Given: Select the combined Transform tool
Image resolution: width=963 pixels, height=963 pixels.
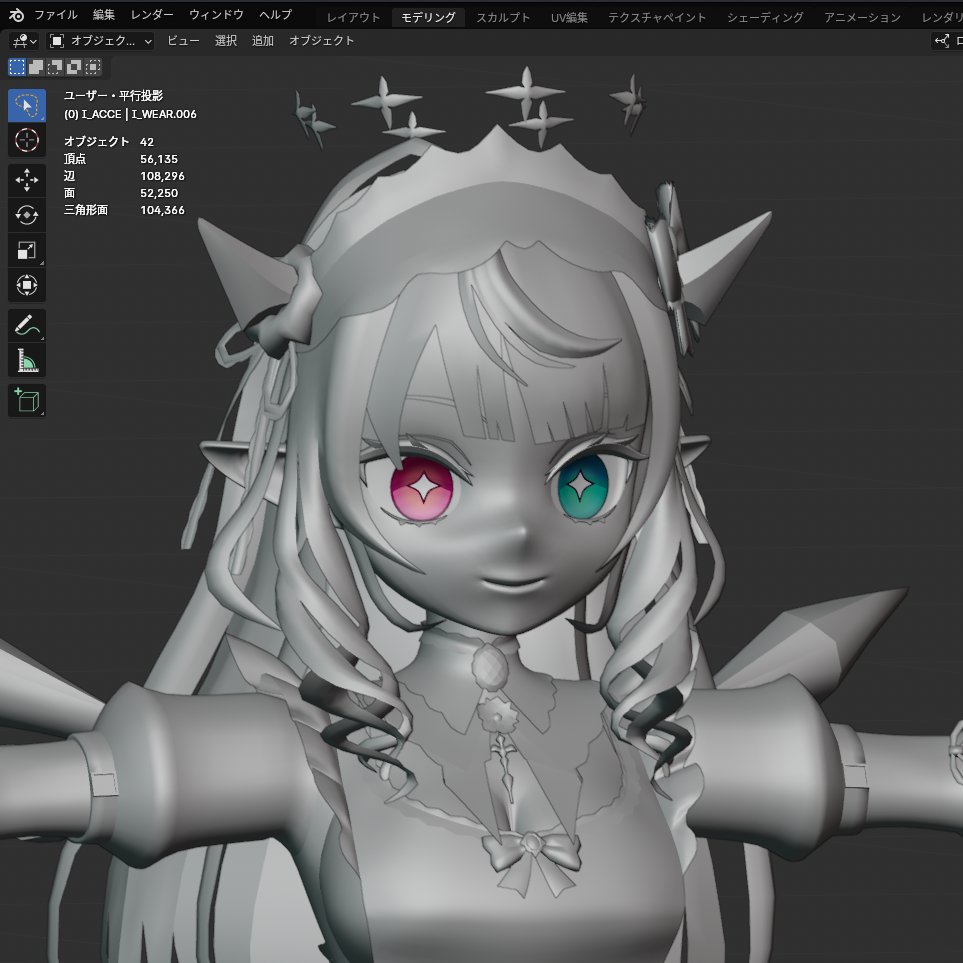Looking at the screenshot, I should 26,285.
